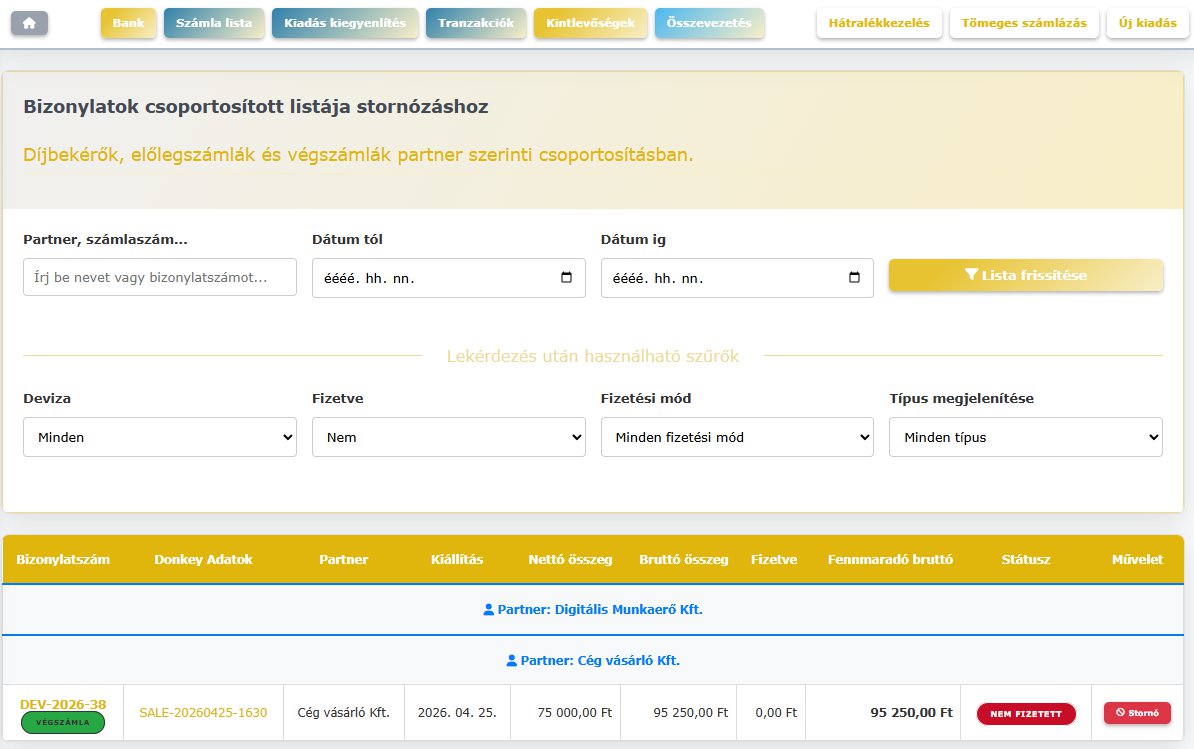Screen dimensions: 1194x749
Task: Go to the Kiadás kiegyenlítés tab
Action: coord(344,23)
